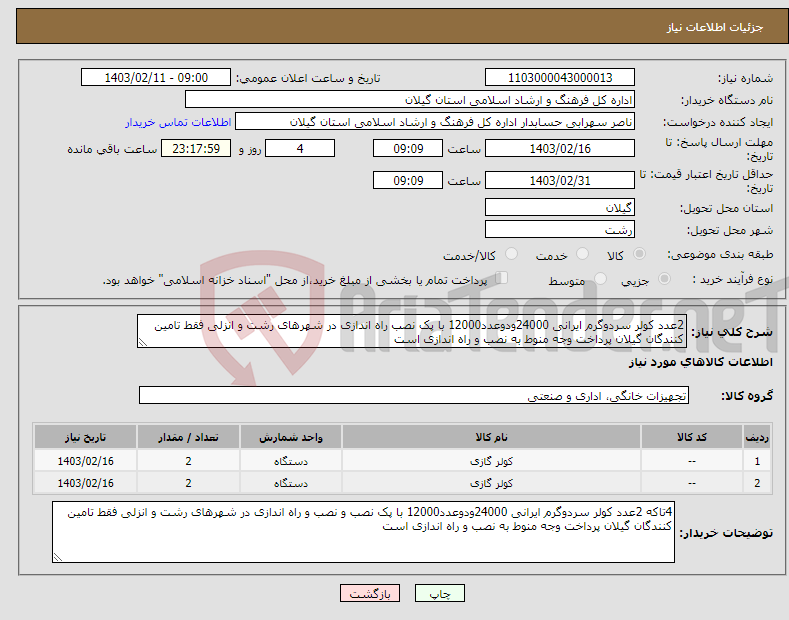This screenshot has height=620, width=789.
Task: Click the بازگشت back button
Action: click(x=370, y=593)
